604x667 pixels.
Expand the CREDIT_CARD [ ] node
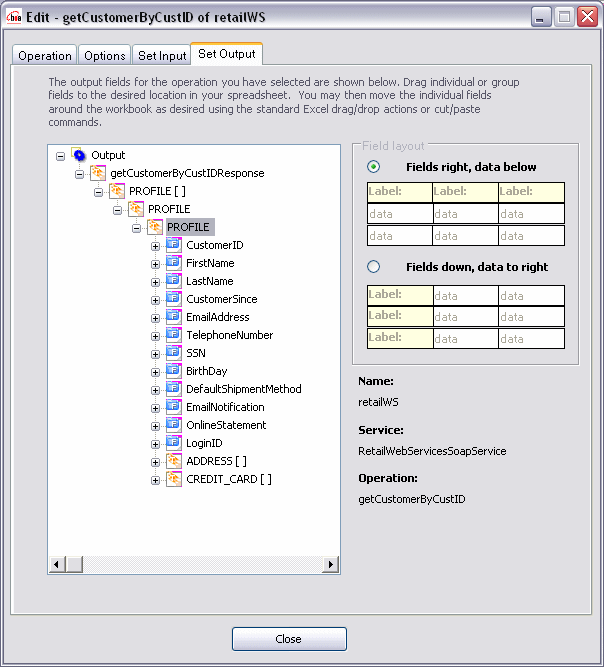click(x=155, y=480)
